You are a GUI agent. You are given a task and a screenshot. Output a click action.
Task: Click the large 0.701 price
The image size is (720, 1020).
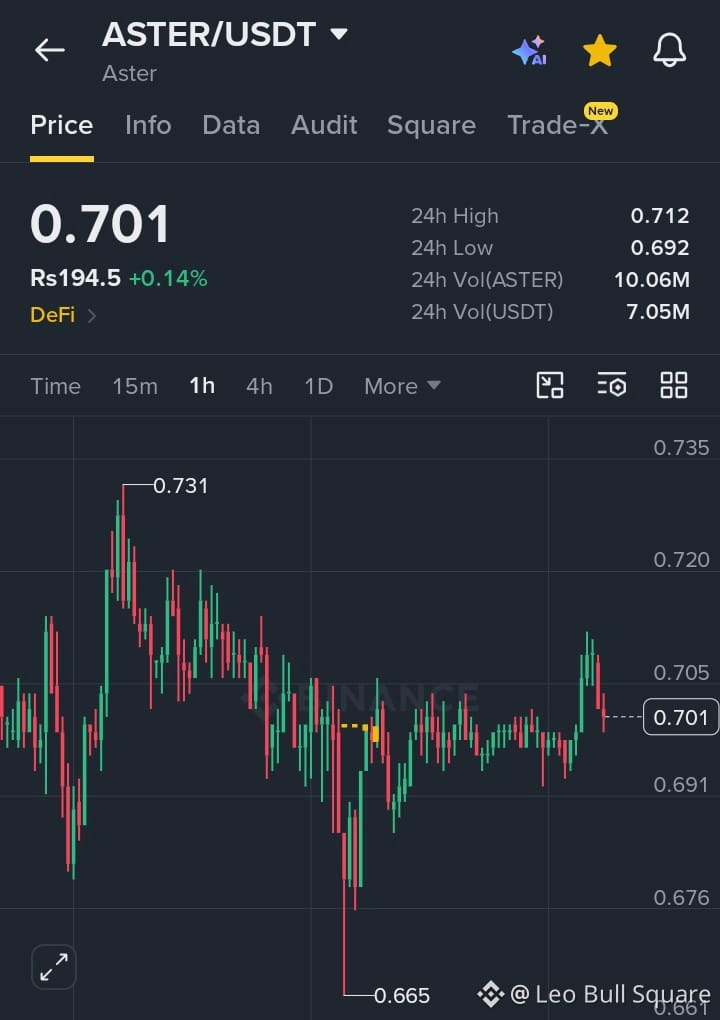(100, 224)
